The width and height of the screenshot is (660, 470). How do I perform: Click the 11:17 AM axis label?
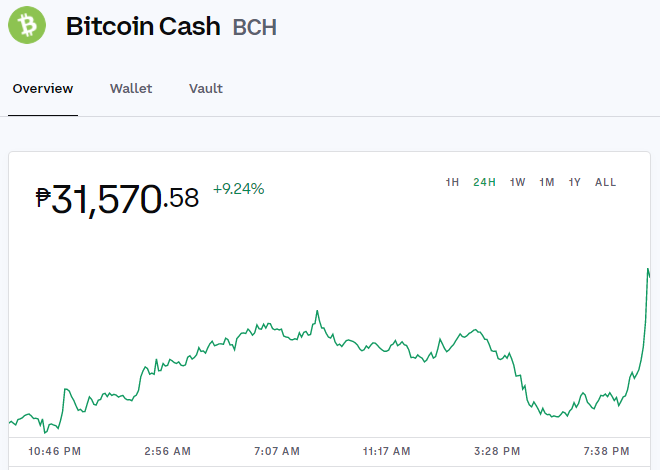[x=387, y=451]
